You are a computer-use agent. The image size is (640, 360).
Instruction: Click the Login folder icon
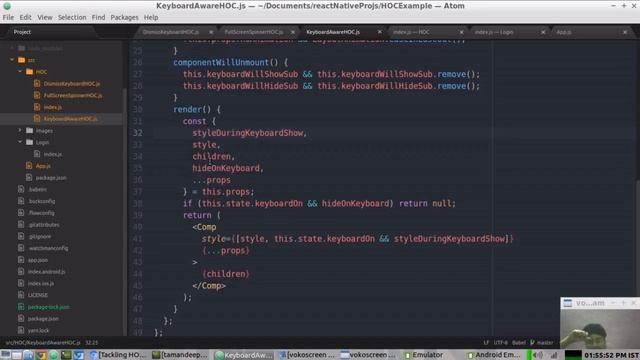pyautogui.click(x=29, y=142)
